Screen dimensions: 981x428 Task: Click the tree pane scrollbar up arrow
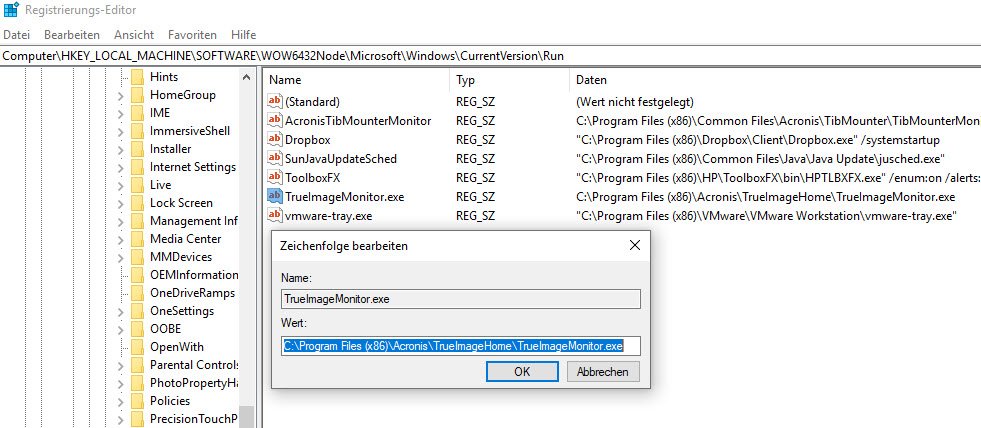point(247,78)
